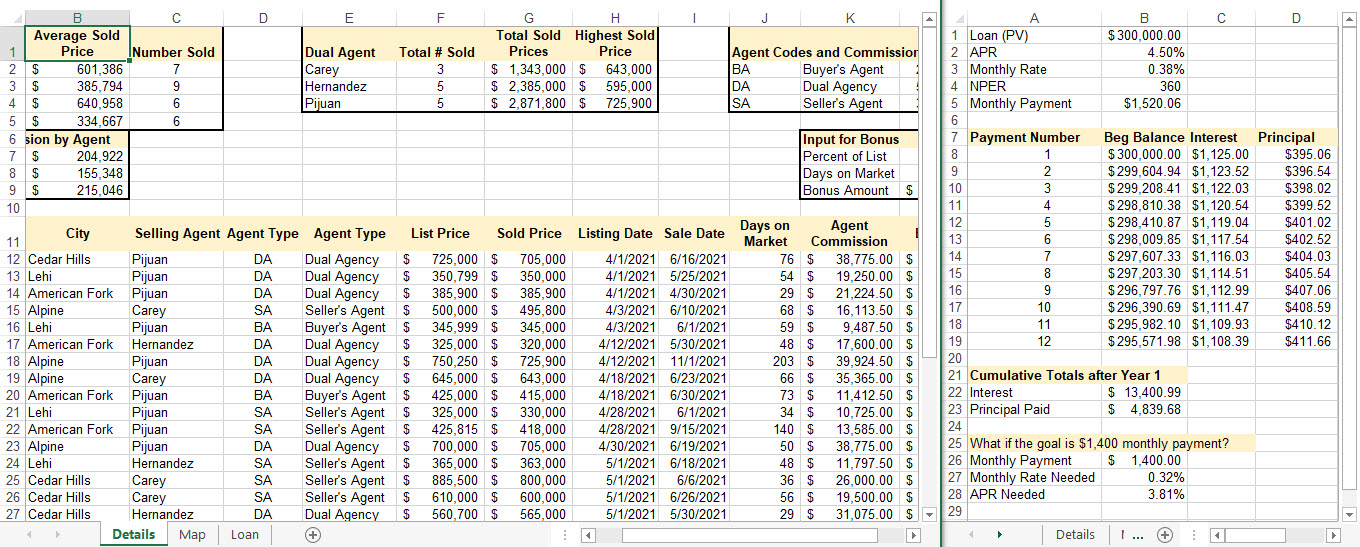Click the Selling Agent column heading
Image resolution: width=1360 pixels, height=547 pixels.
(176, 233)
